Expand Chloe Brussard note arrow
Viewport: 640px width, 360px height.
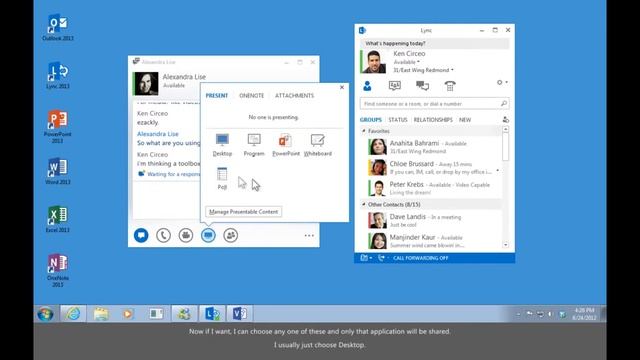coord(498,171)
